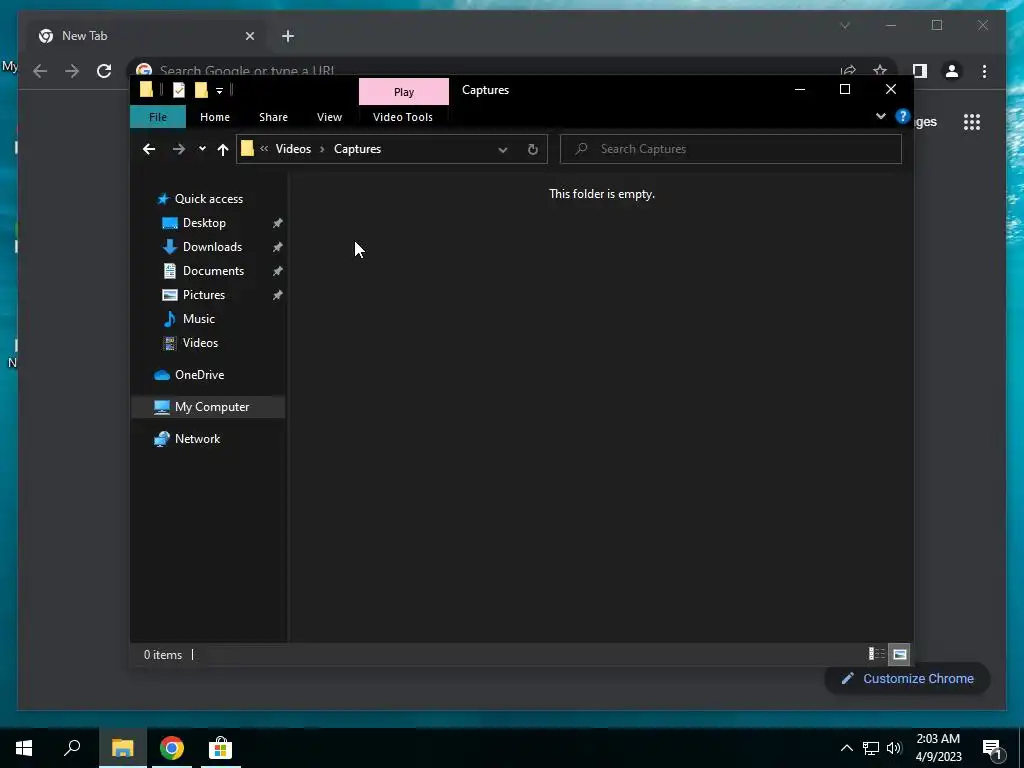1024x768 pixels.
Task: Open volume control in system tray
Action: point(894,748)
